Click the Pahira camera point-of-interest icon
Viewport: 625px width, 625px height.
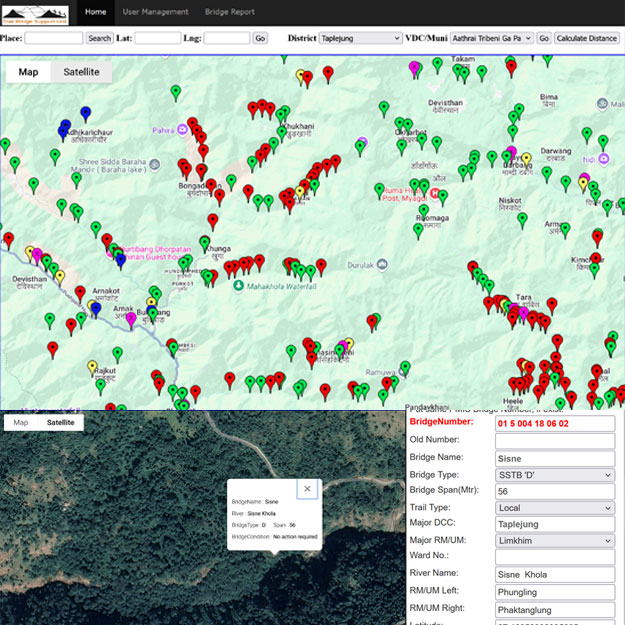pos(182,130)
